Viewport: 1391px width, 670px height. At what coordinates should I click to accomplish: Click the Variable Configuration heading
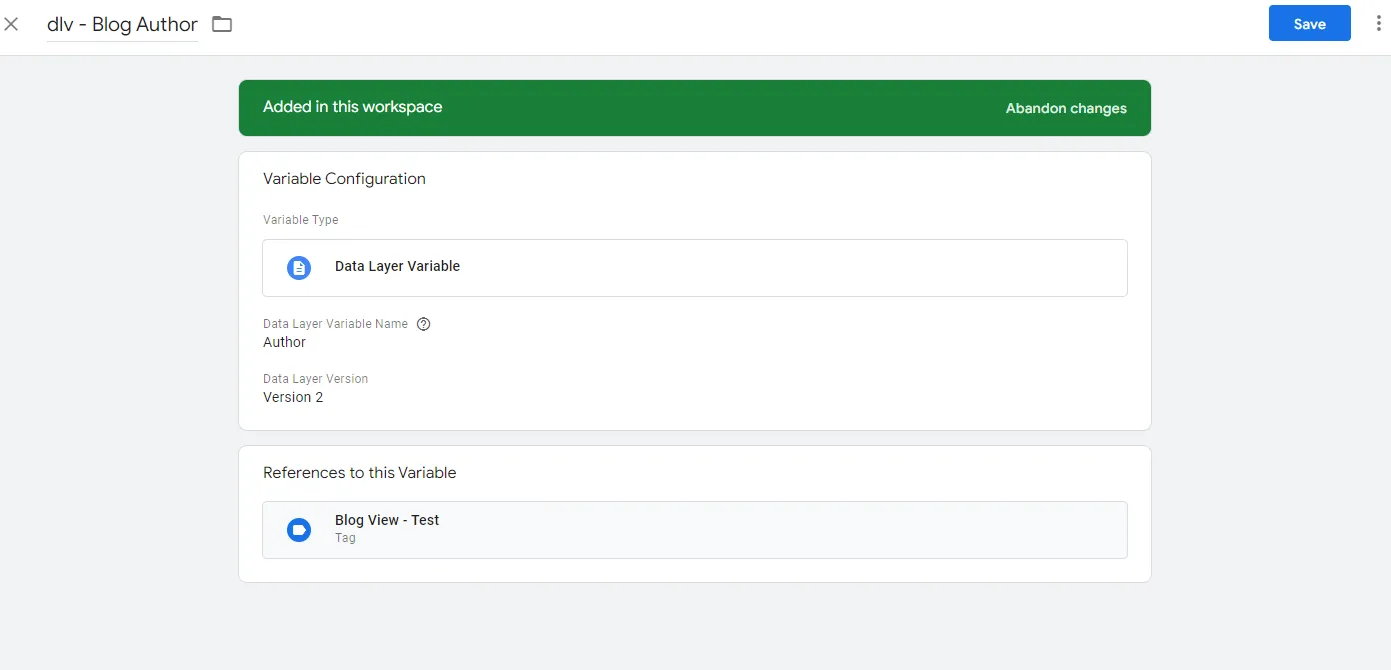pos(344,179)
